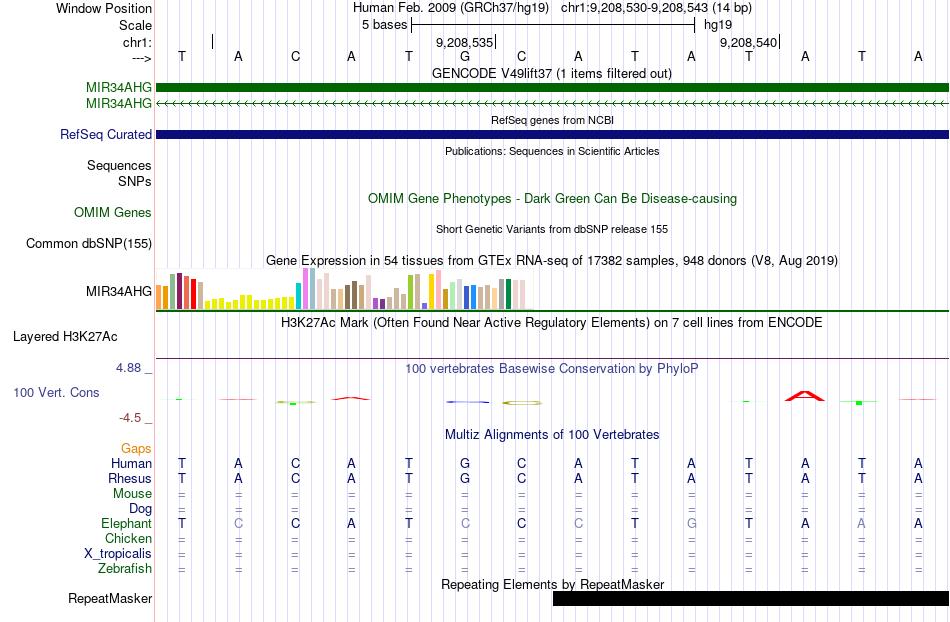Click the X_tropicalis species row label
Image resolution: width=950 pixels, height=622 pixels.
click(x=118, y=554)
